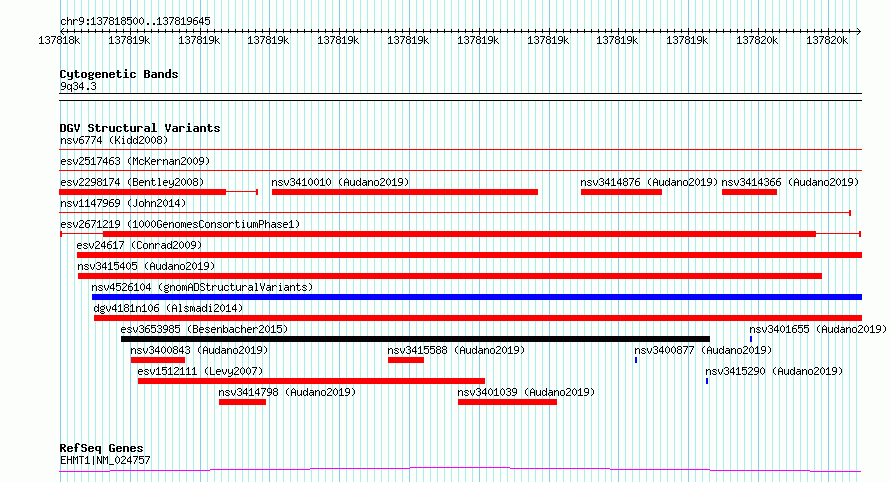The height and width of the screenshot is (482, 890).
Task: Open nsv3415290 (Audano2019) label
Action: pos(774,371)
